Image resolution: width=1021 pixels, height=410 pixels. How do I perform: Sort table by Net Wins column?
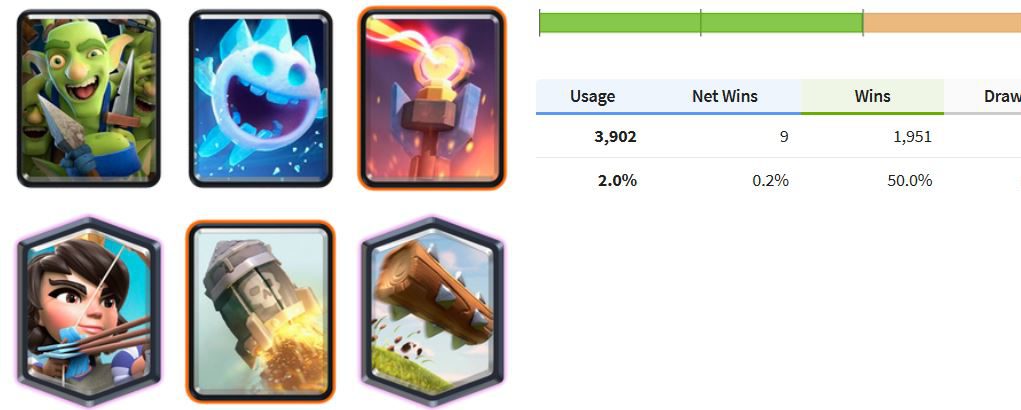[725, 97]
